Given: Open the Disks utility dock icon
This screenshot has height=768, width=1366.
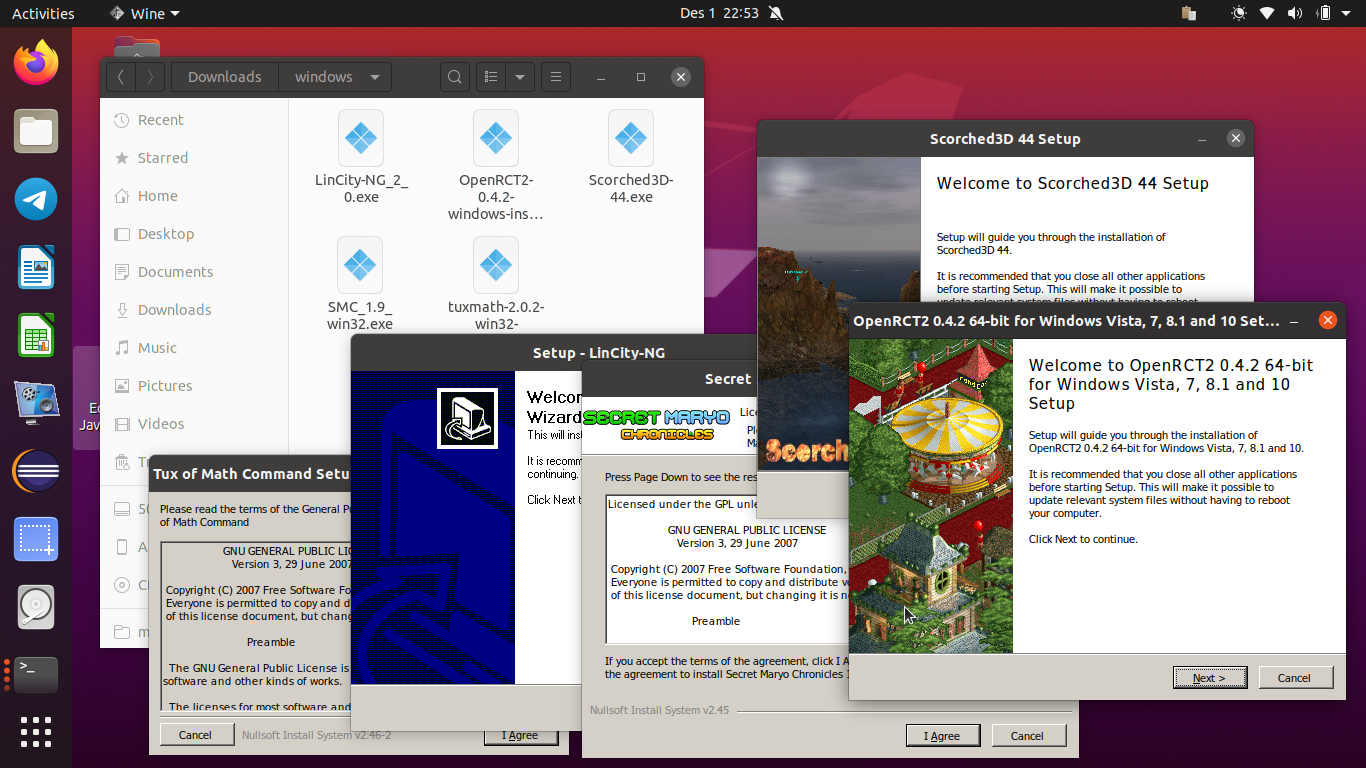Looking at the screenshot, I should (x=36, y=607).
